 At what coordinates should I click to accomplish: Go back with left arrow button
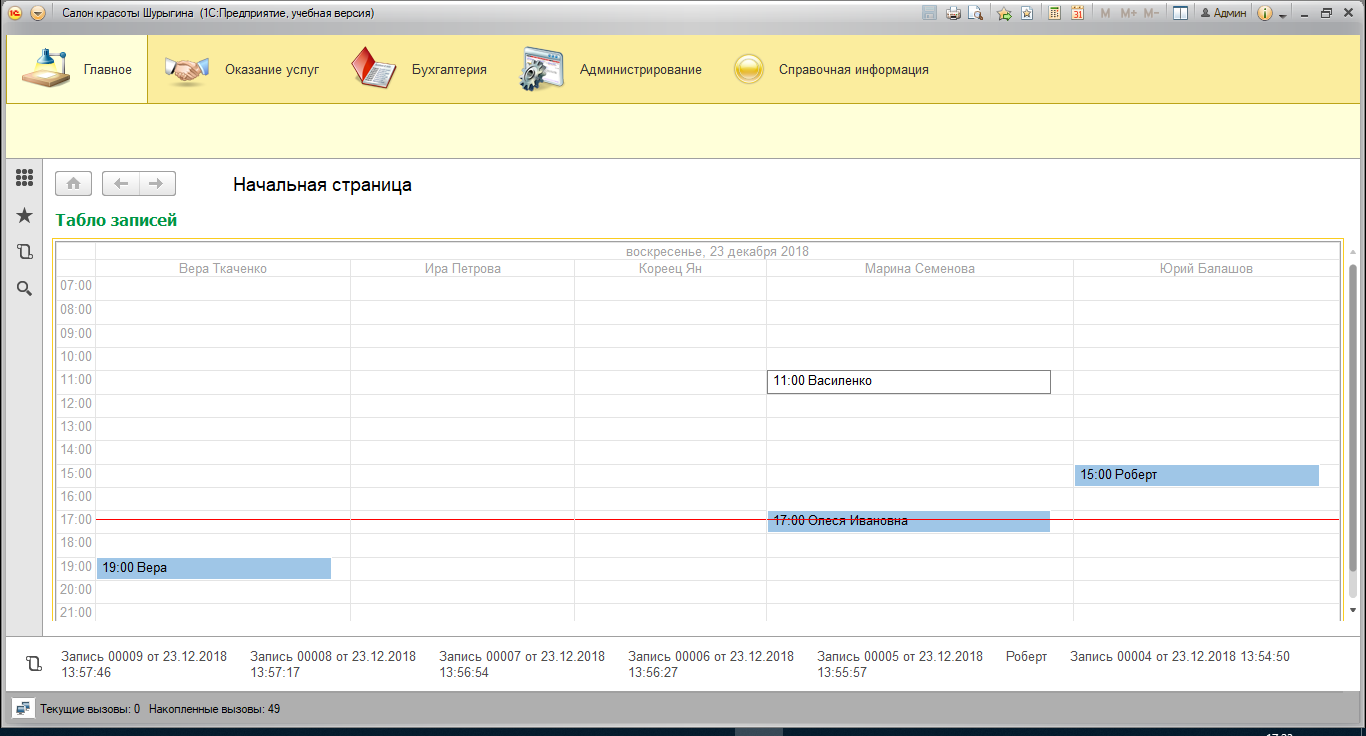tap(121, 184)
